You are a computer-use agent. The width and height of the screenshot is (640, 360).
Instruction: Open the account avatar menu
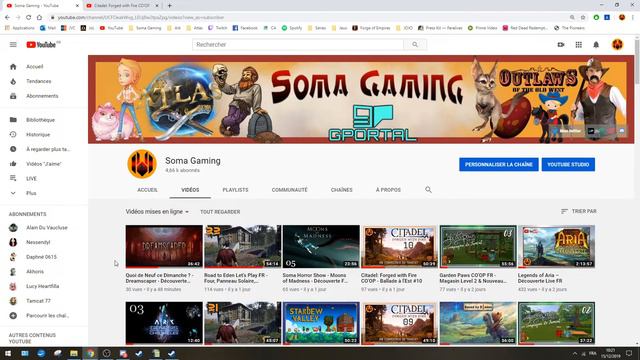pyautogui.click(x=617, y=44)
